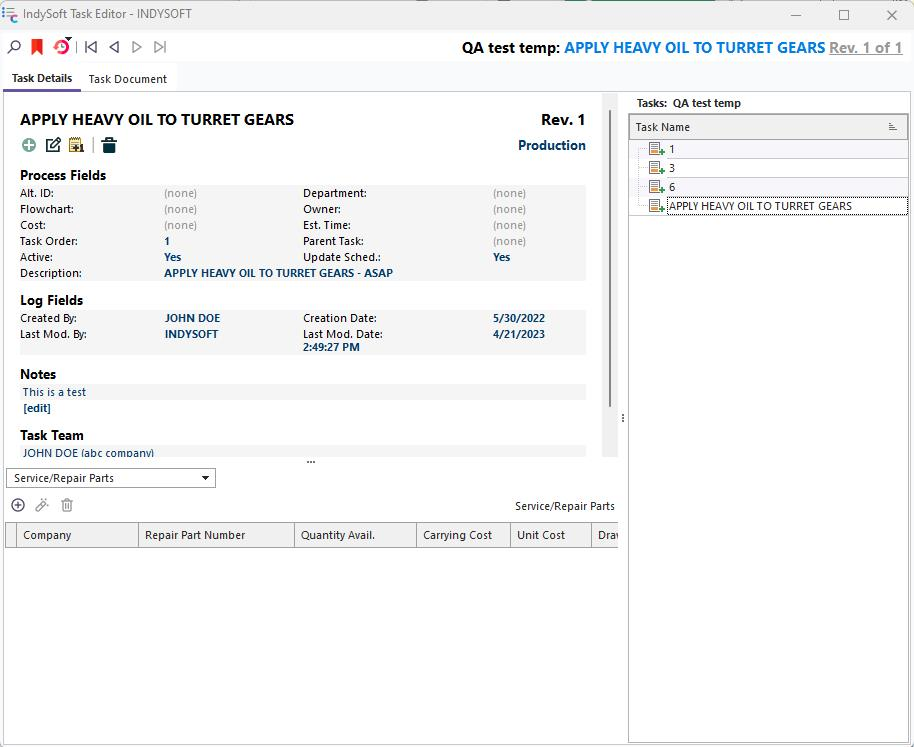This screenshot has height=747, width=914.
Task: Click the new revision notepad icon
Action: point(76,145)
